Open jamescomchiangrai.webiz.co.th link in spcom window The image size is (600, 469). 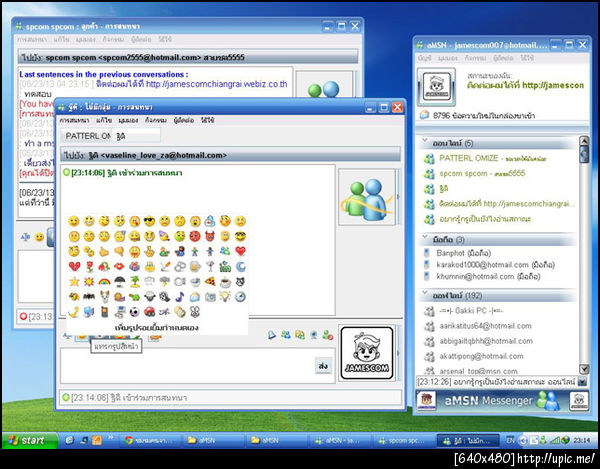[x=216, y=84]
